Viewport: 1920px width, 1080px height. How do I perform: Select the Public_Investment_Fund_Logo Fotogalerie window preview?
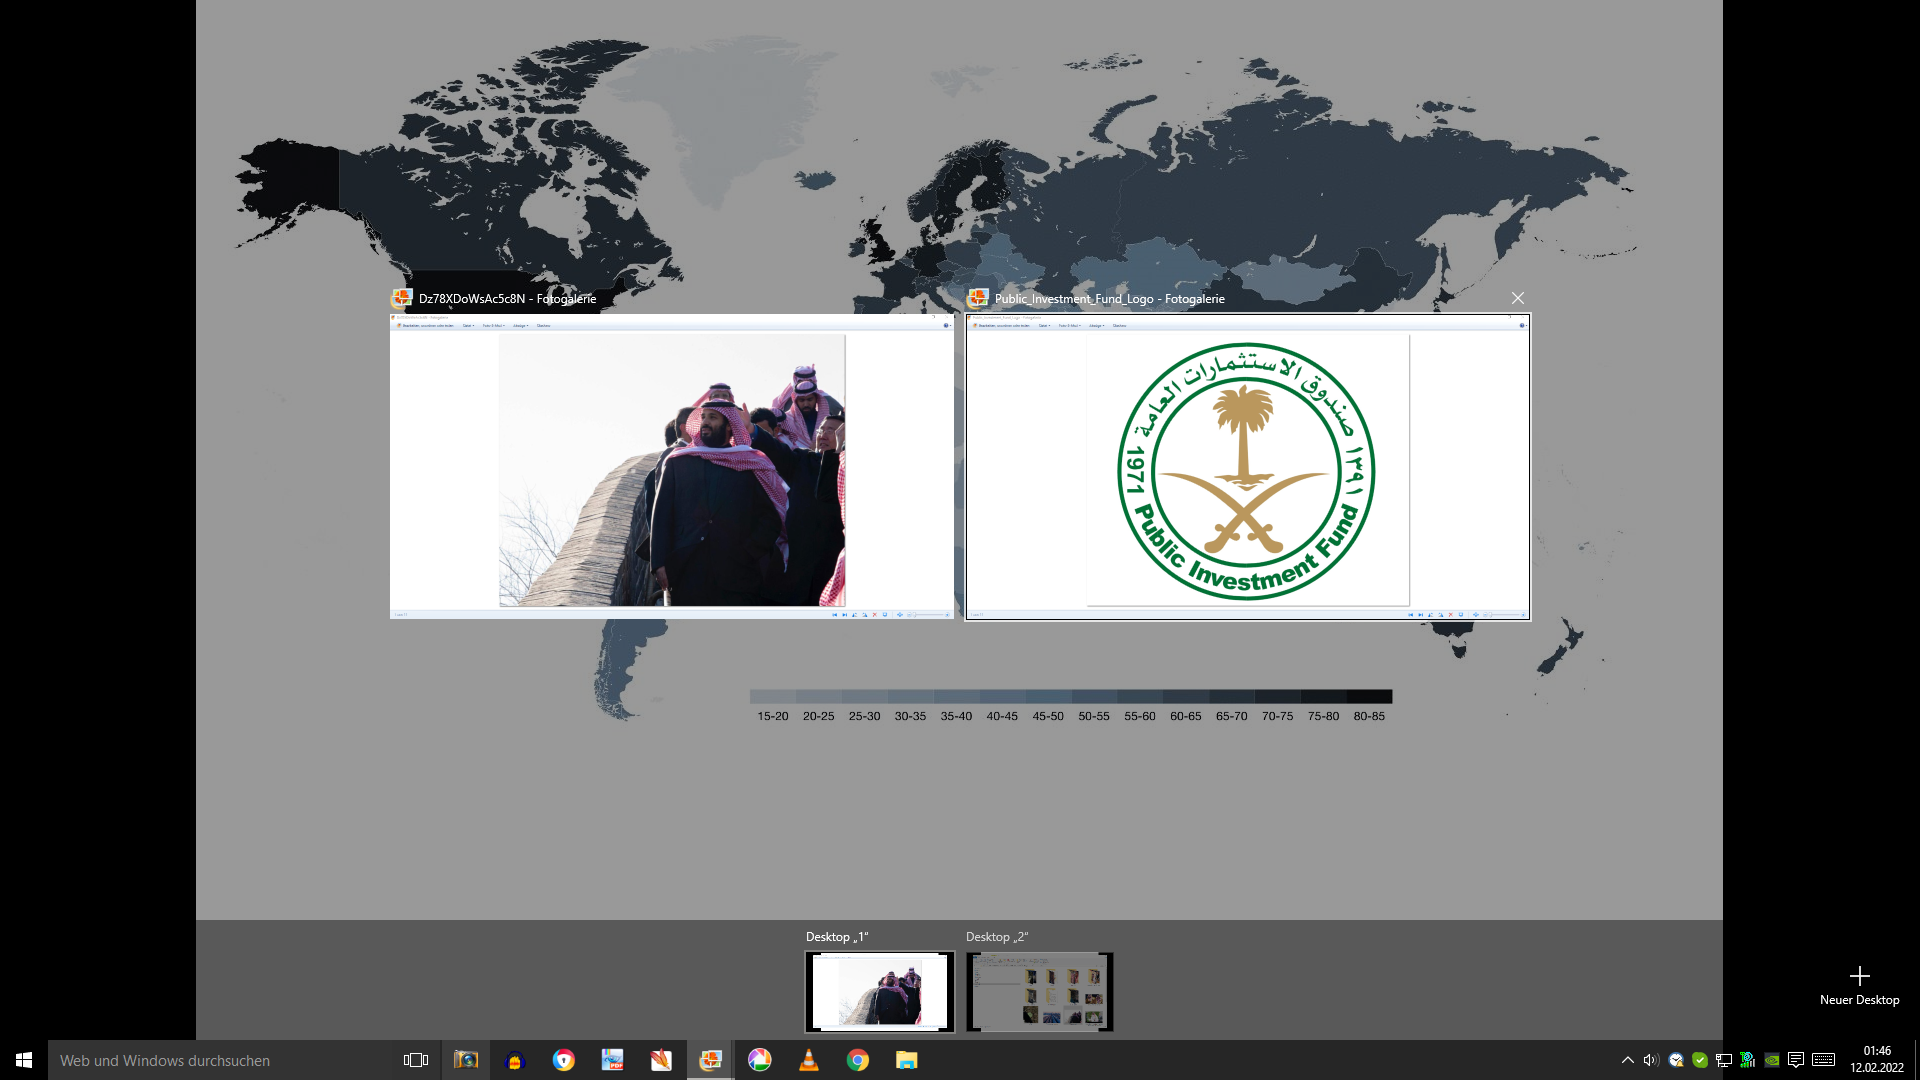pyautogui.click(x=1247, y=466)
